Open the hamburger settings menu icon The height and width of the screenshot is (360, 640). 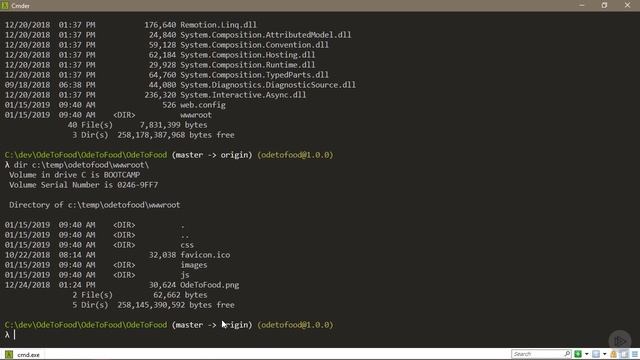tap(635, 354)
